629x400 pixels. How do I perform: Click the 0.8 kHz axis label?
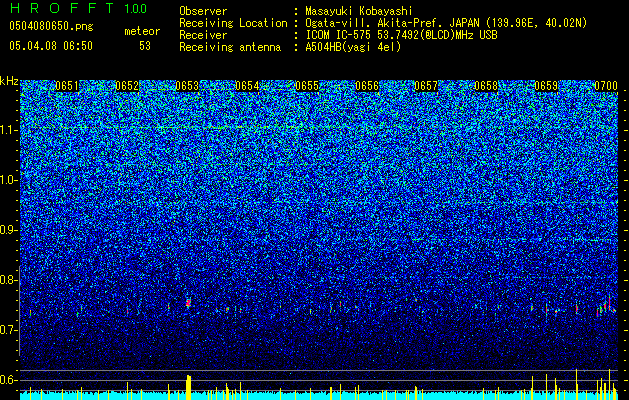pos(9,280)
